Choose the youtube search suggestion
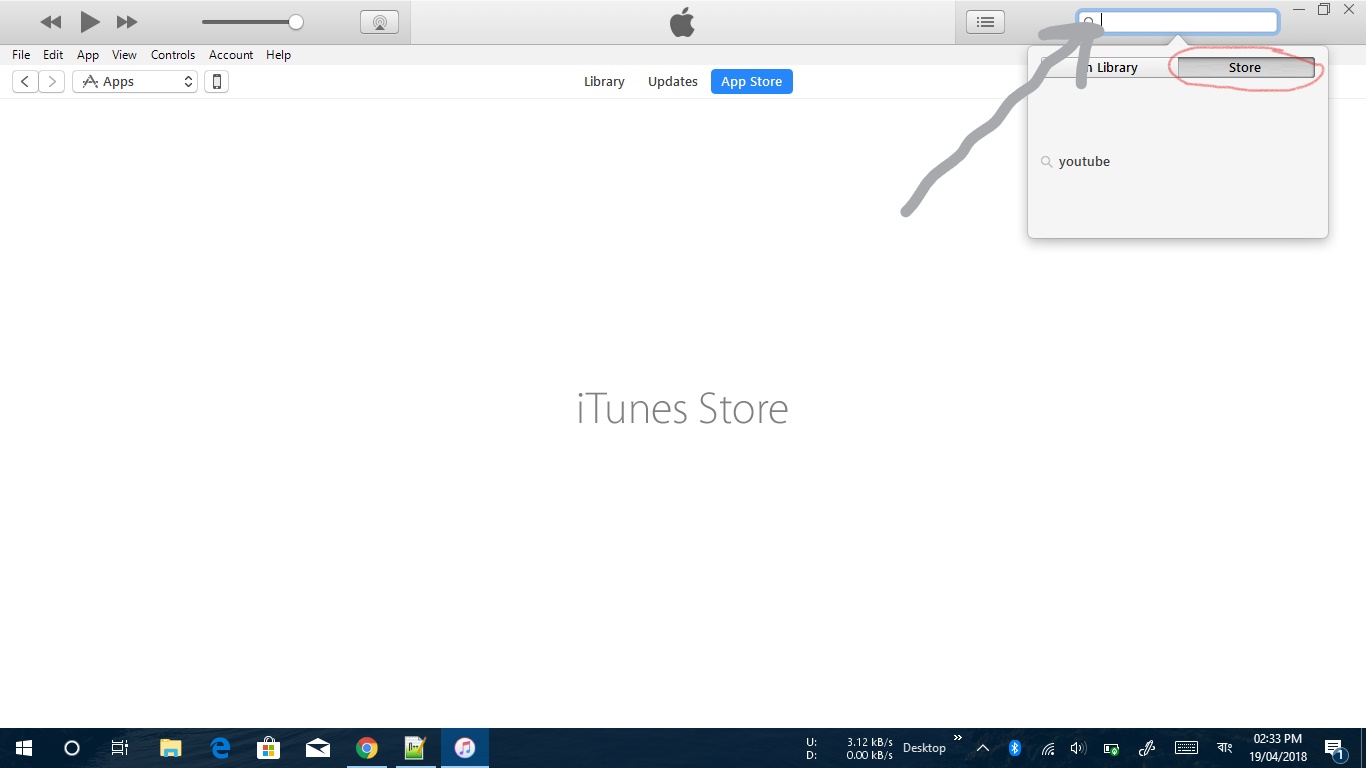This screenshot has width=1366, height=768. [x=1084, y=161]
